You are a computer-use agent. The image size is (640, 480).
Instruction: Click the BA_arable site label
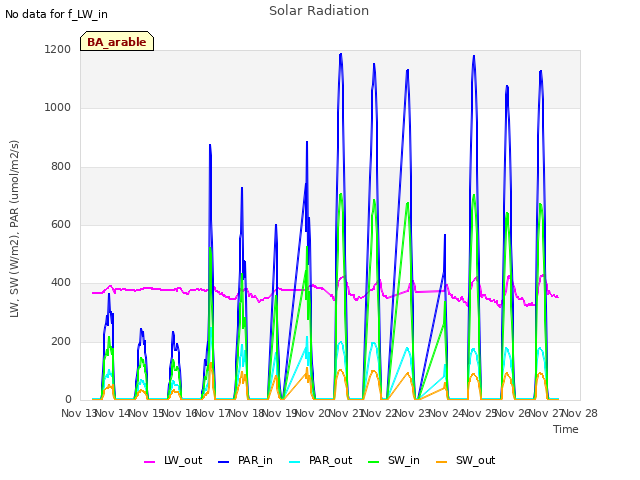(x=117, y=42)
